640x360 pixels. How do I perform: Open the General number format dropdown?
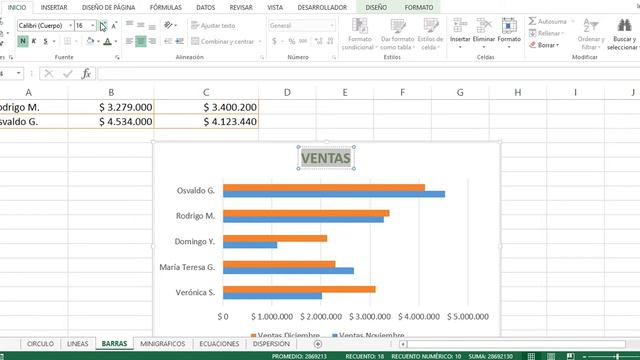[x=302, y=25]
